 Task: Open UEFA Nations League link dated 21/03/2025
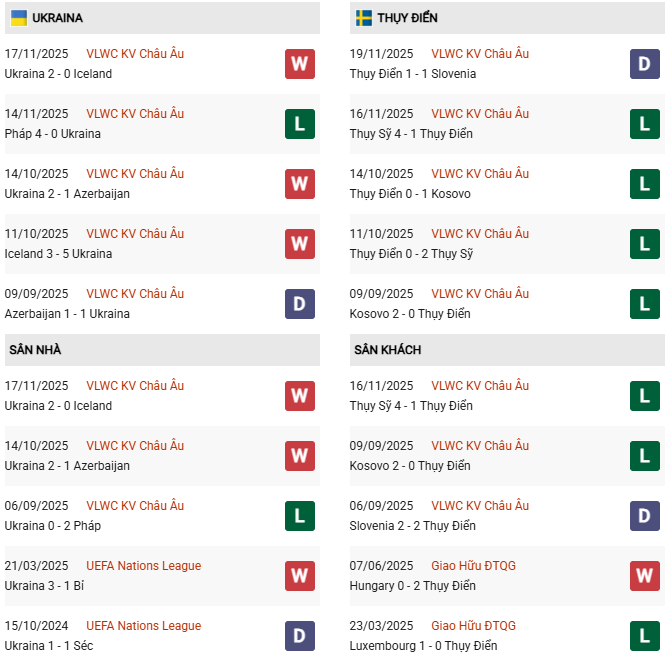point(143,566)
